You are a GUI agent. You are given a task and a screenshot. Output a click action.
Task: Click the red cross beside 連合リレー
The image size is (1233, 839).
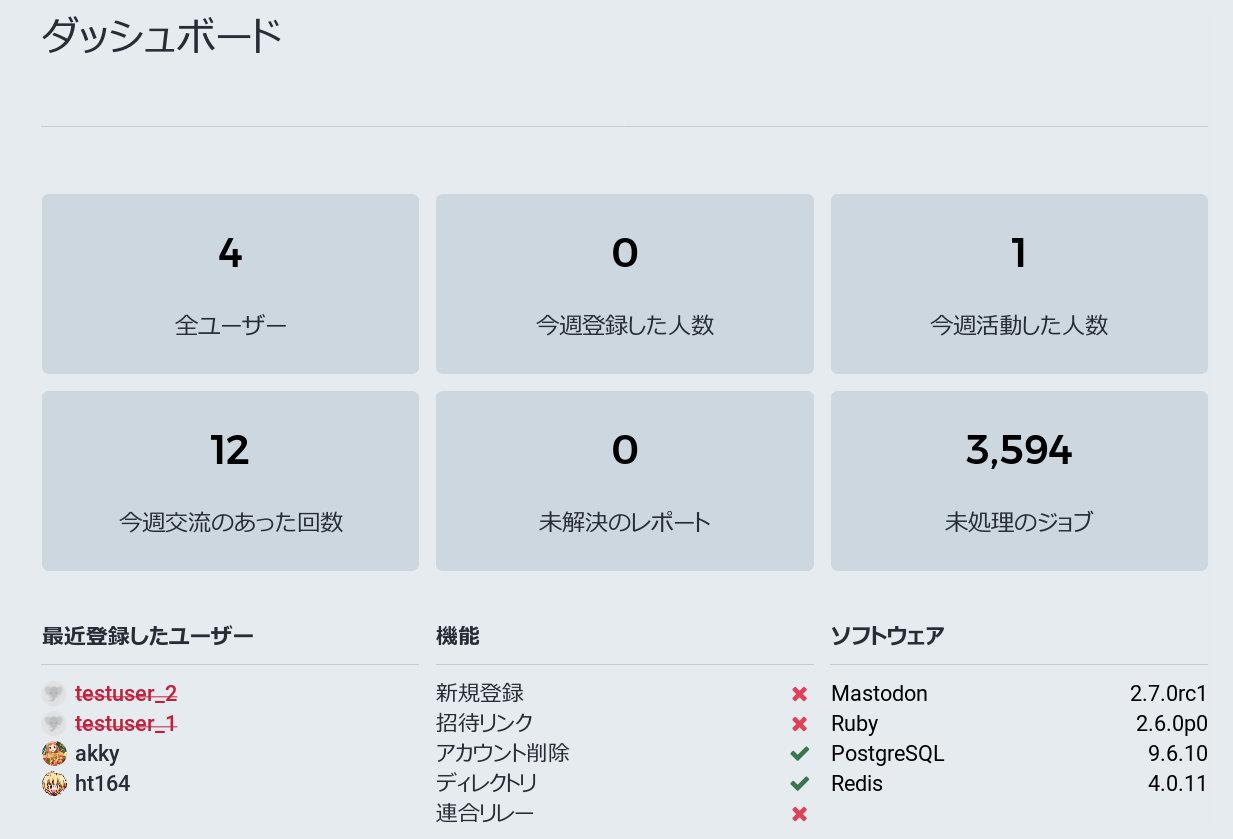pyautogui.click(x=799, y=814)
